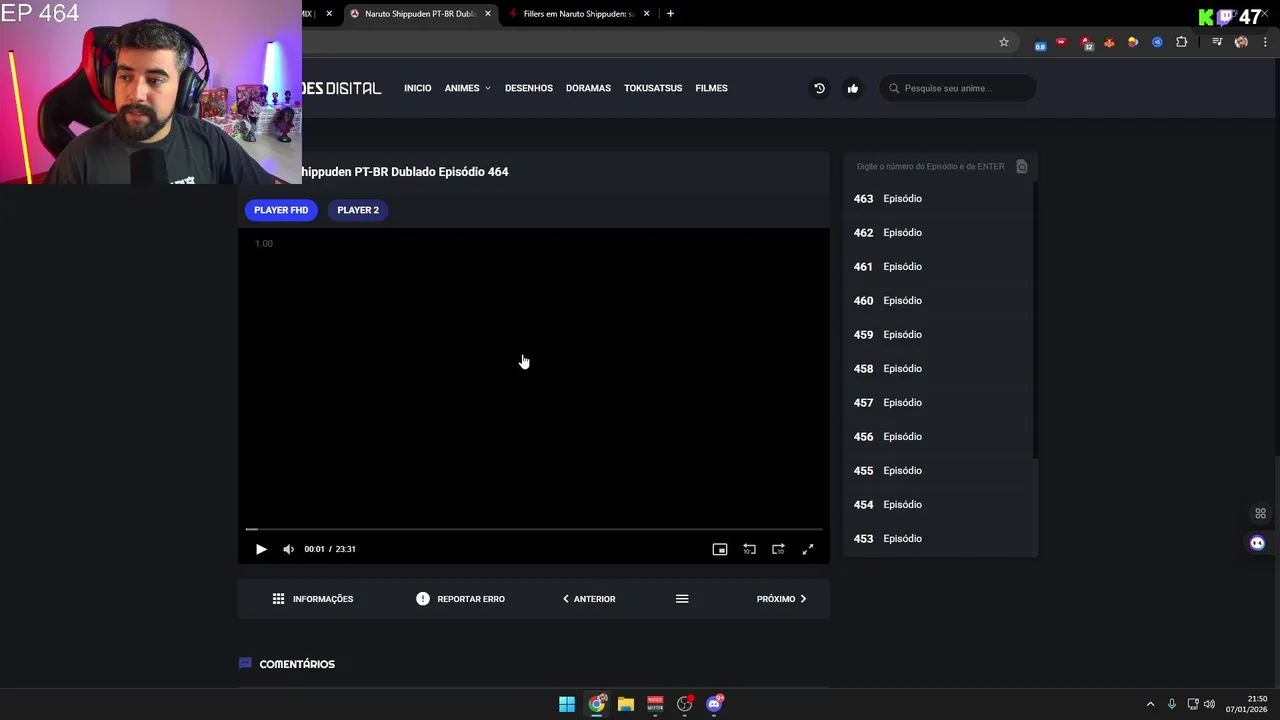Go to ANTERIOR episode
The image size is (1280, 720).
[589, 599]
